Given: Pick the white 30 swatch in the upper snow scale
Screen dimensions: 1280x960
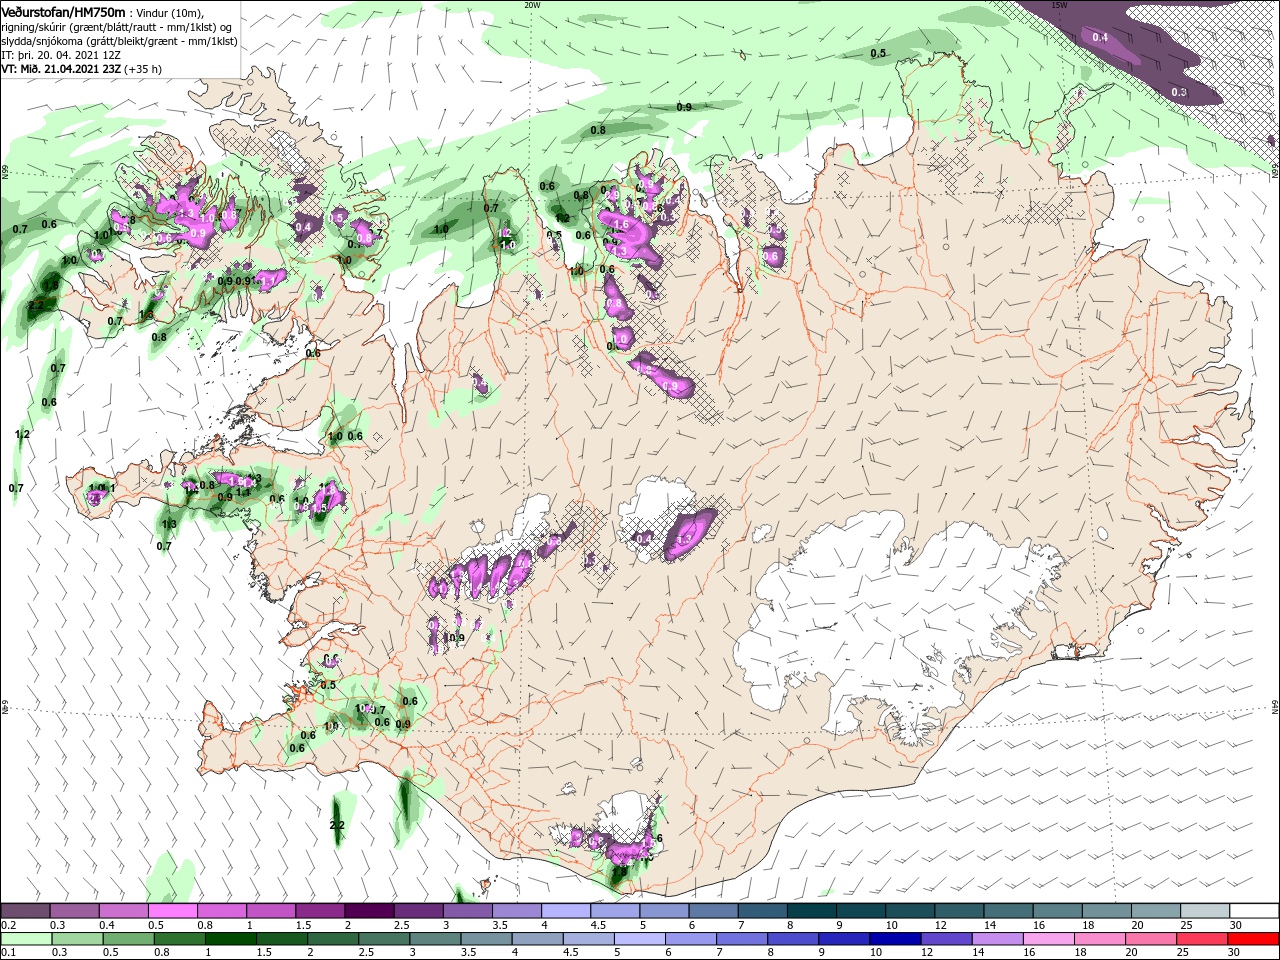Looking at the screenshot, I should tap(1255, 911).
